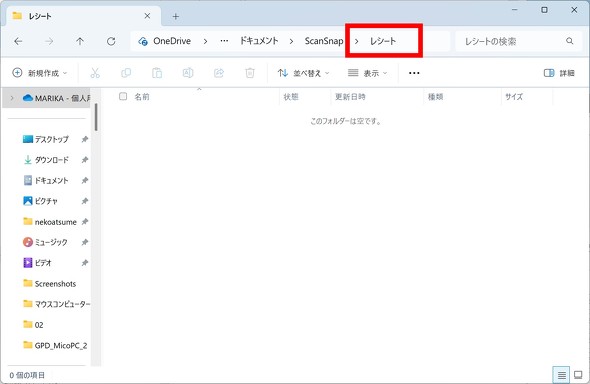Switch to large thumbnails view icon
This screenshot has height=384, width=590.
pyautogui.click(x=578, y=375)
